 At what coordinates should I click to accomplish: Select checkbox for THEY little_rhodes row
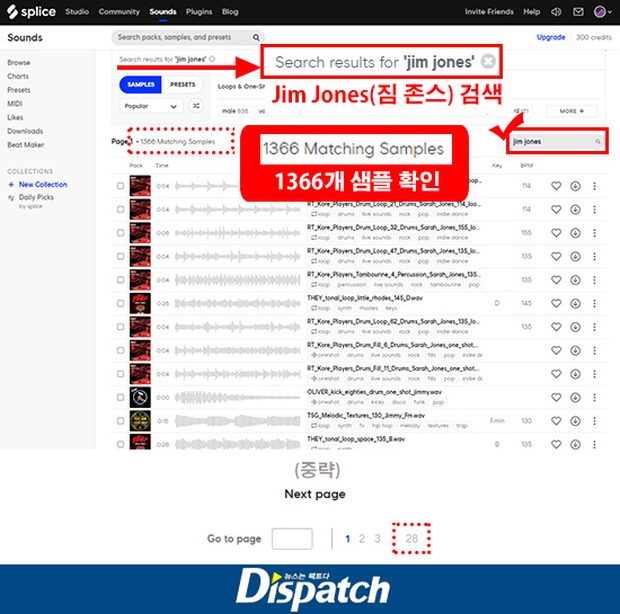121,303
